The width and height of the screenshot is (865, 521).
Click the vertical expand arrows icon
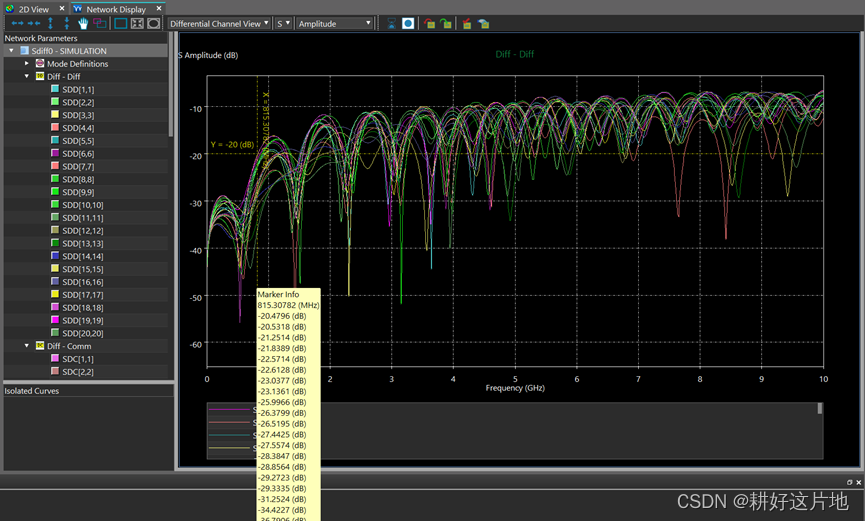(50, 23)
